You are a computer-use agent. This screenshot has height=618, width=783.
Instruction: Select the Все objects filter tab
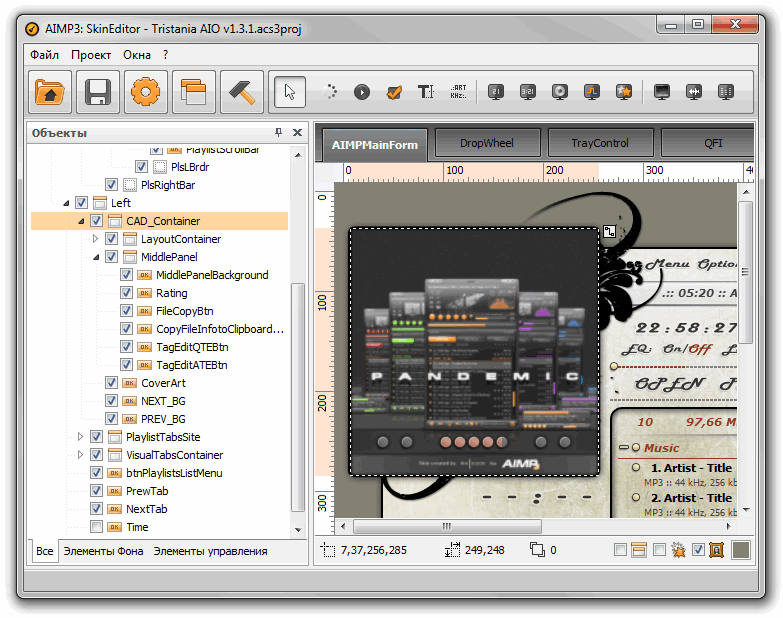[x=44, y=551]
